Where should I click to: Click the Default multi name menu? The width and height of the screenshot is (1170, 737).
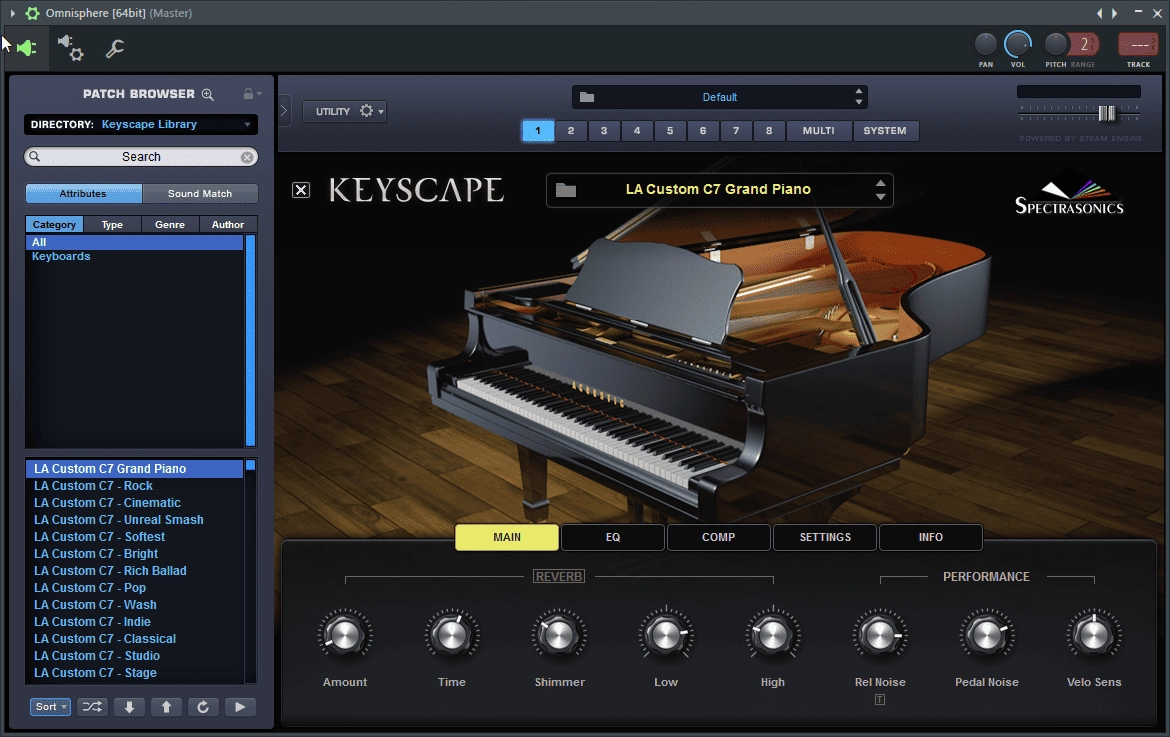(x=720, y=97)
